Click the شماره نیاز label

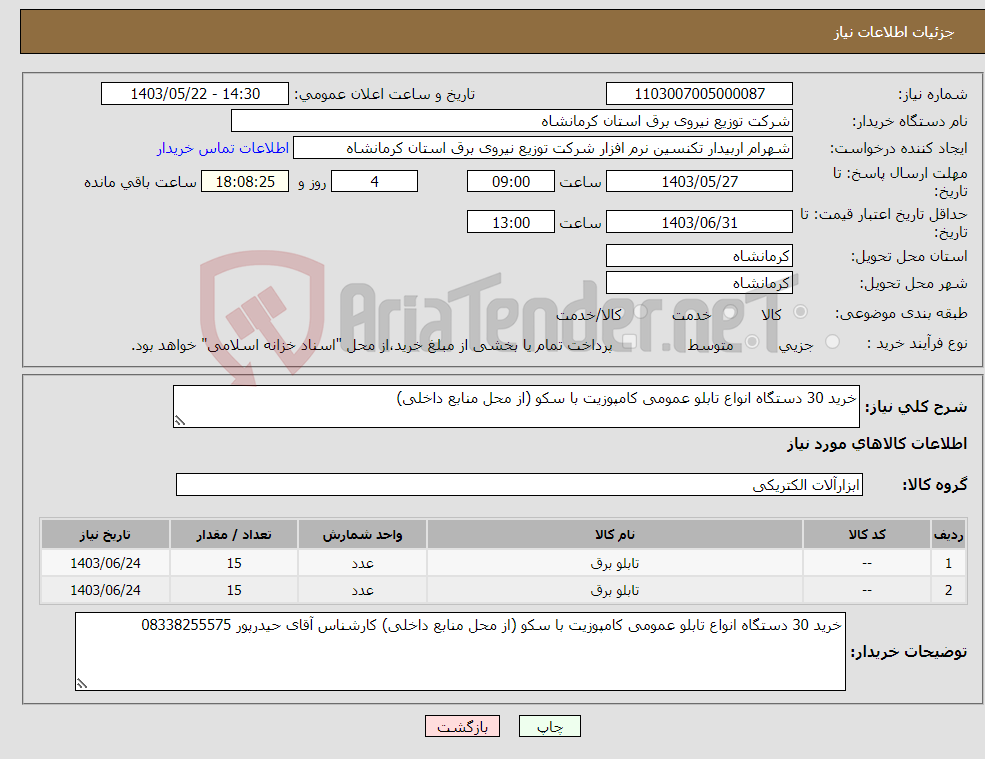[933, 95]
